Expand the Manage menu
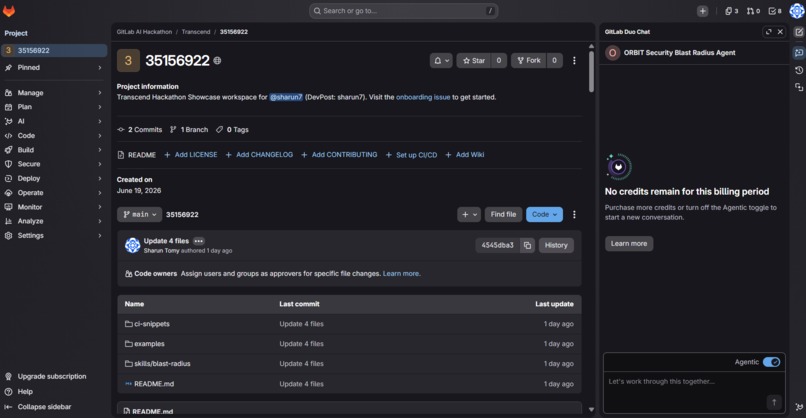Viewport: 806px width, 418px height. [53, 93]
